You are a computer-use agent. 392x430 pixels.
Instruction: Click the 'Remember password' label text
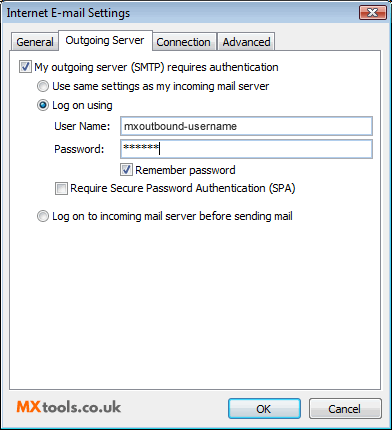tap(185, 170)
